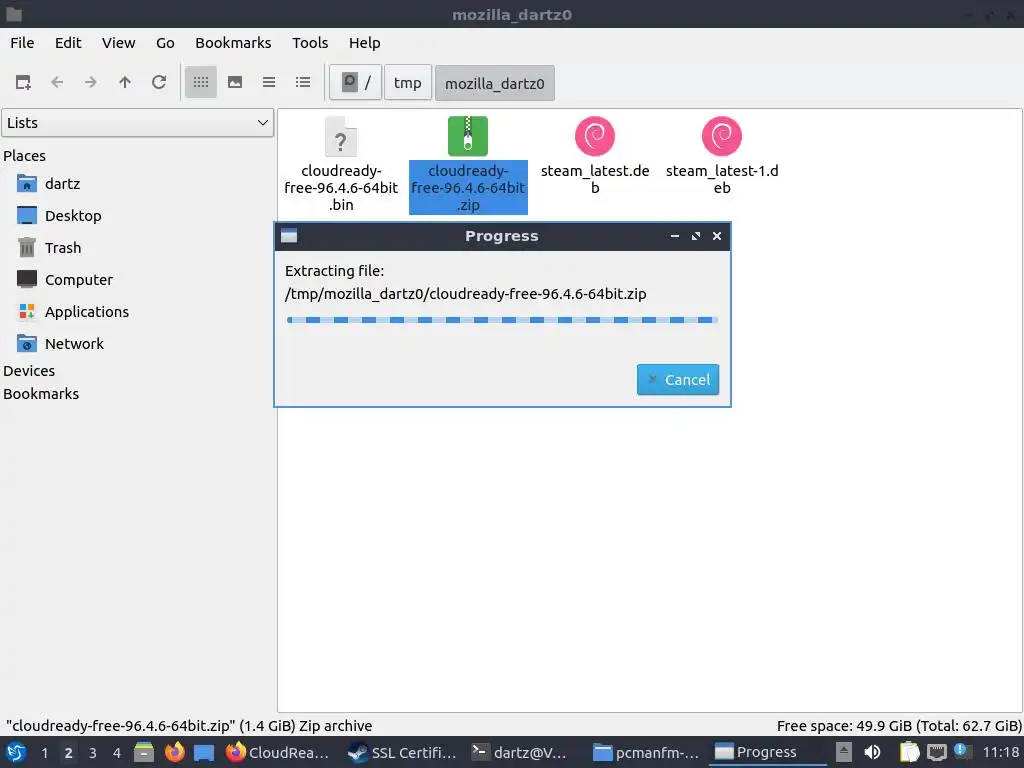Click the pcmanfm title bar folder icon

(14, 14)
